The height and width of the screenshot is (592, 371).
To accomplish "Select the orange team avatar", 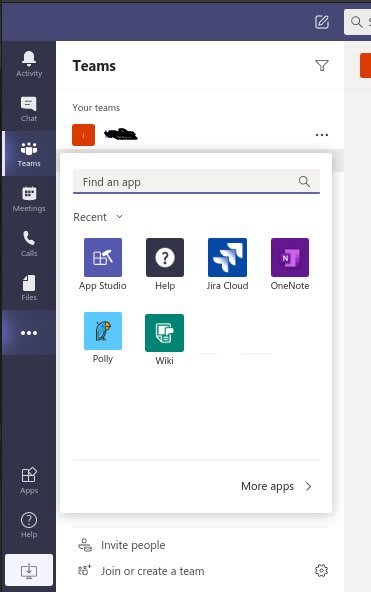I will coord(83,135).
